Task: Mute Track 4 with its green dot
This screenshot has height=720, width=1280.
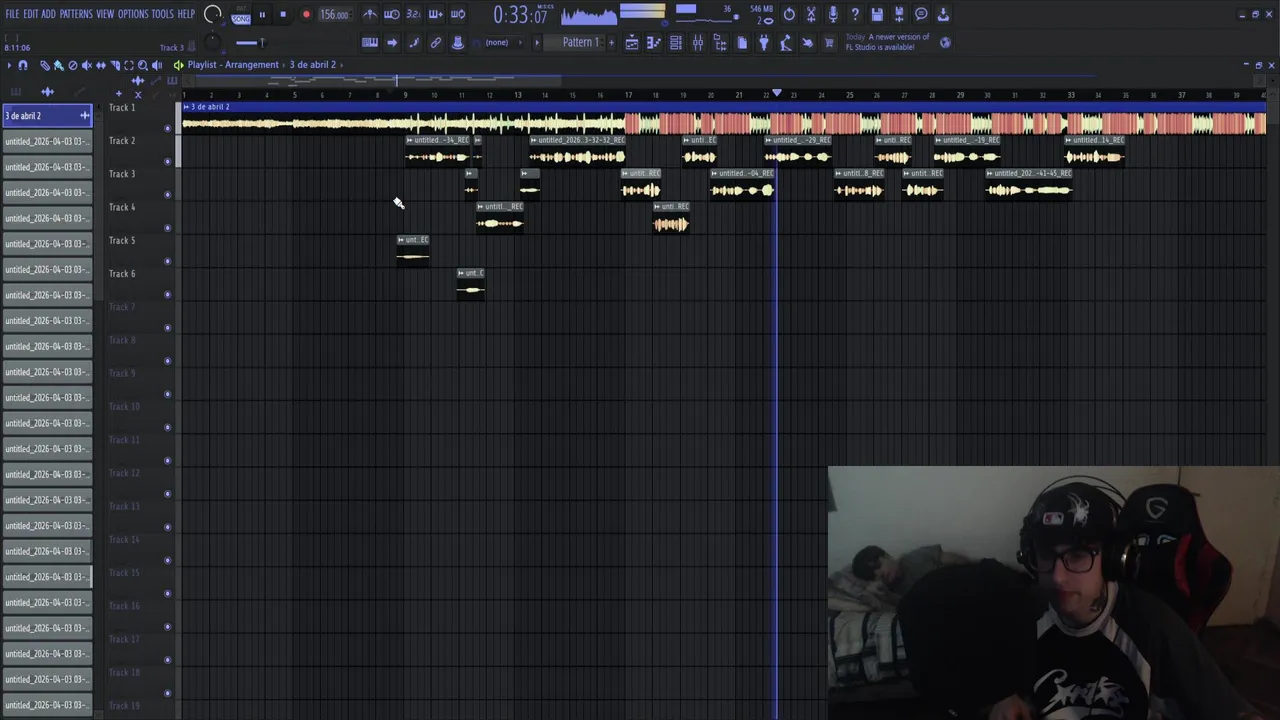Action: pos(168,228)
